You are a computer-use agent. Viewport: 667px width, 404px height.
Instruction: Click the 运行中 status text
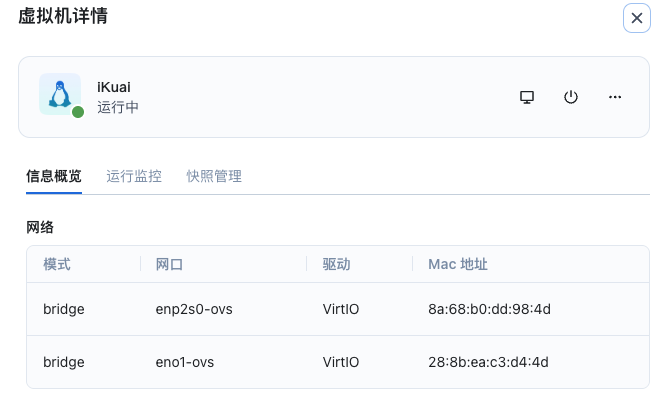pyautogui.click(x=118, y=107)
